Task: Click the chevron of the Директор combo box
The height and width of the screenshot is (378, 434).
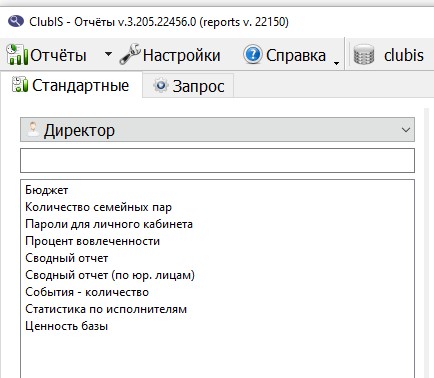Action: click(405, 130)
